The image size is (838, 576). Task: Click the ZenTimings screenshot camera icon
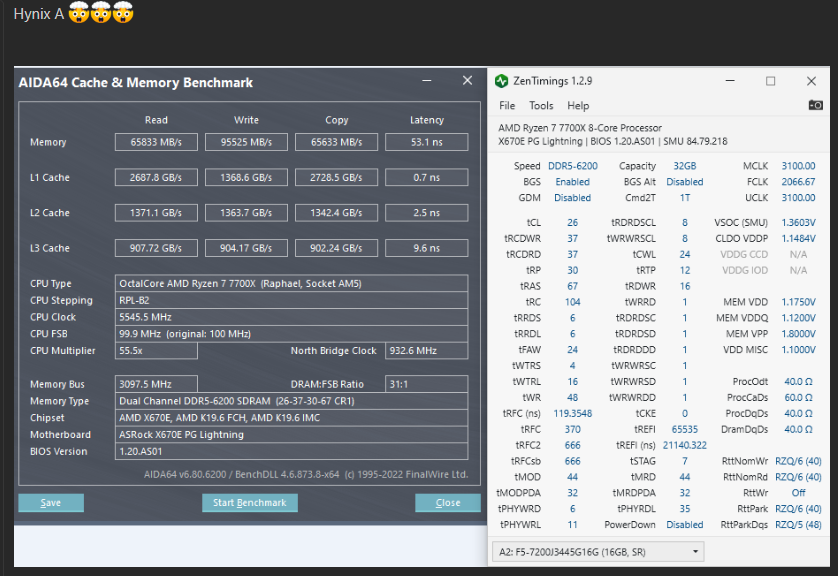click(815, 105)
